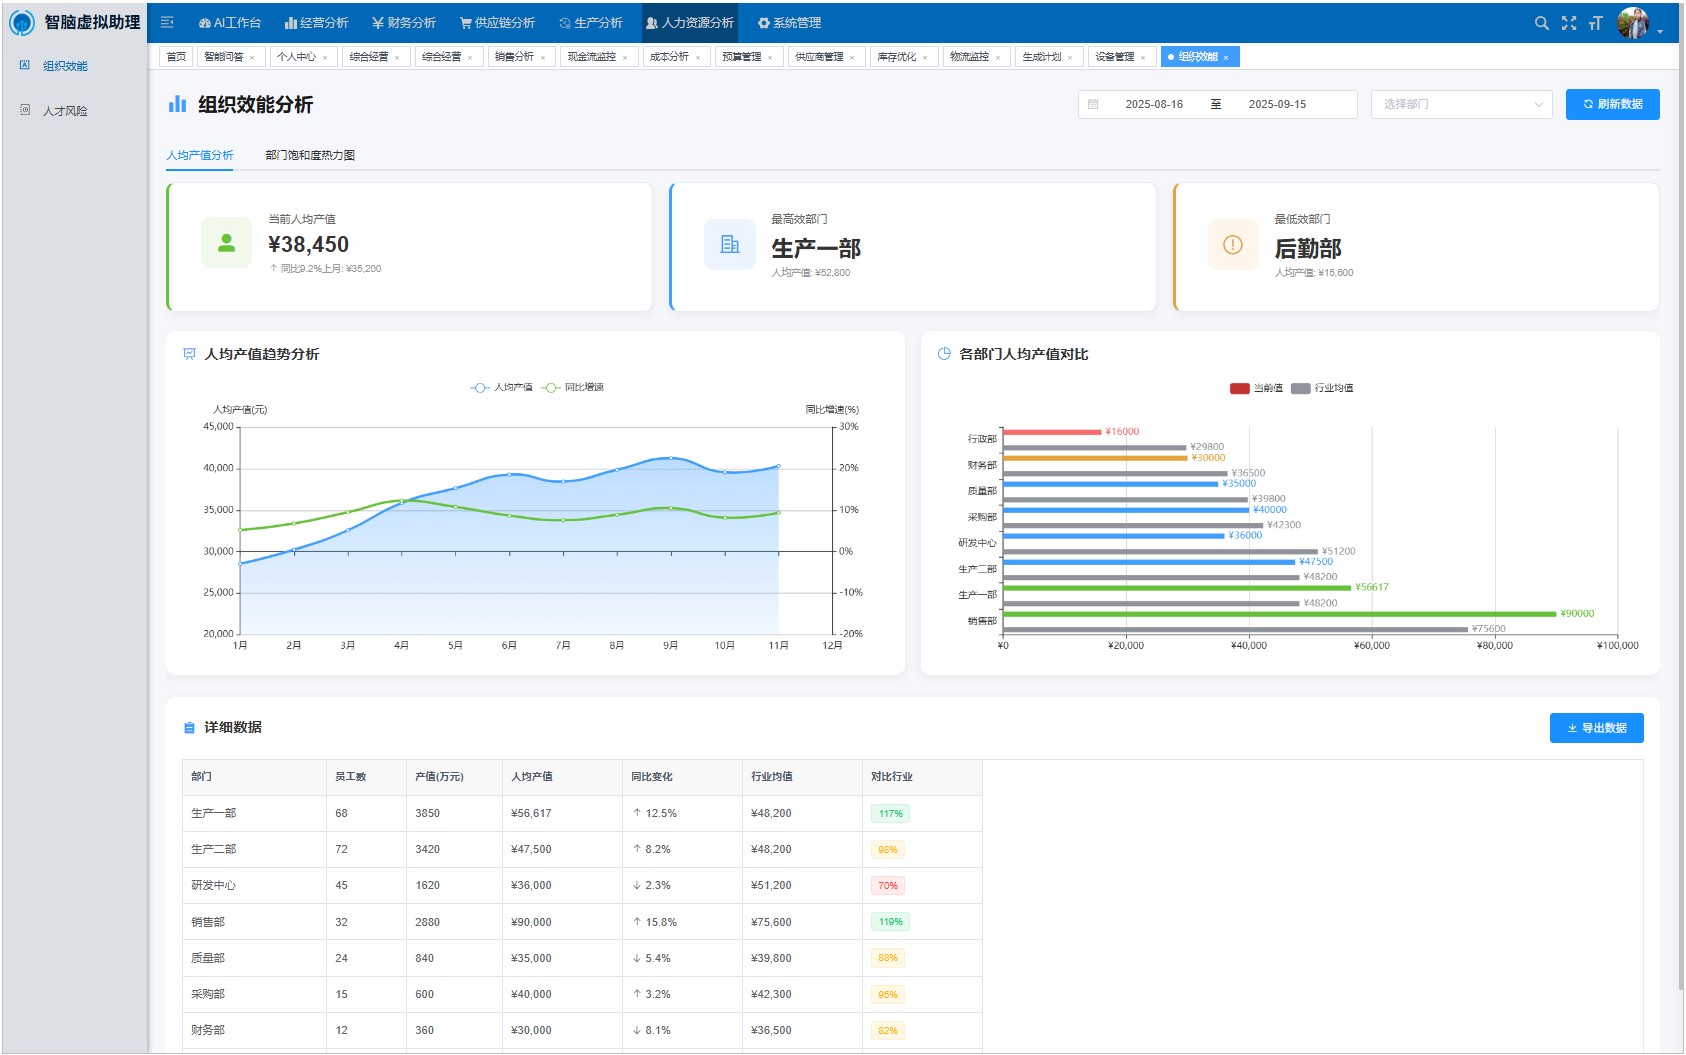Click the 刷新数据 button
Viewport: 1686px width, 1055px height.
click(x=1612, y=104)
